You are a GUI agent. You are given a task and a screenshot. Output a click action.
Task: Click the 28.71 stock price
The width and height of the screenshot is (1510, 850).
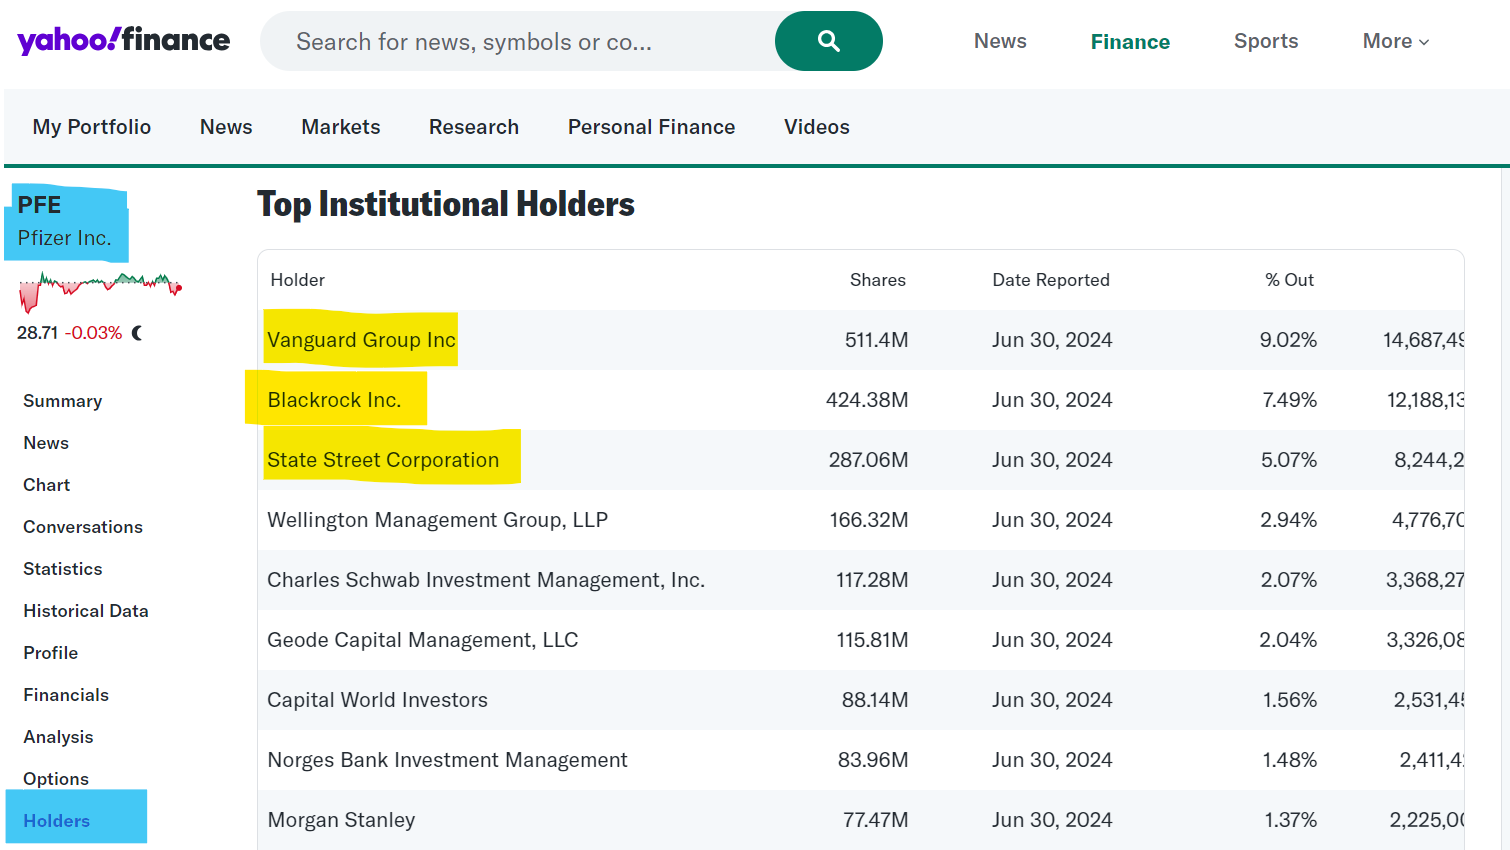pos(37,333)
